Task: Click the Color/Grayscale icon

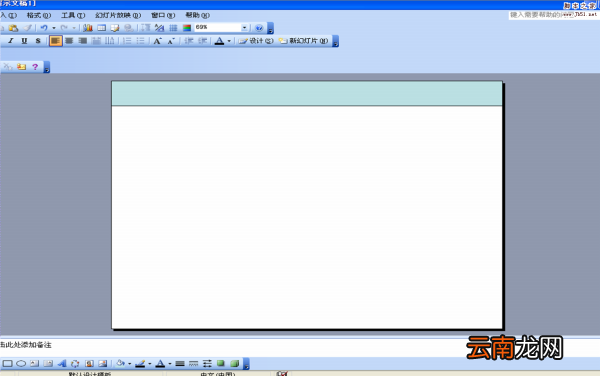Action: [x=187, y=28]
